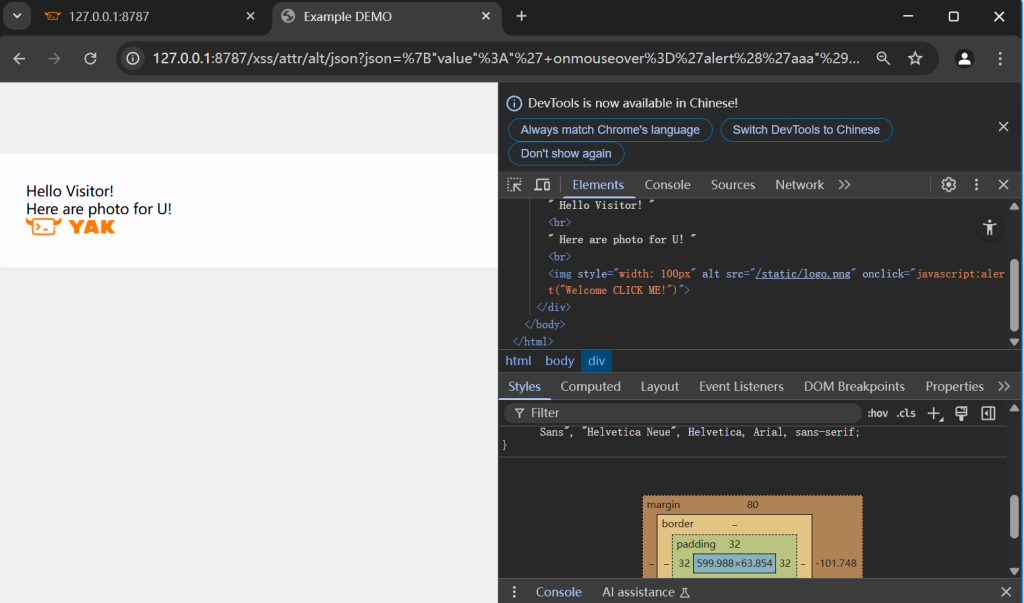
Task: Open the Computed styles tab
Action: click(x=590, y=387)
